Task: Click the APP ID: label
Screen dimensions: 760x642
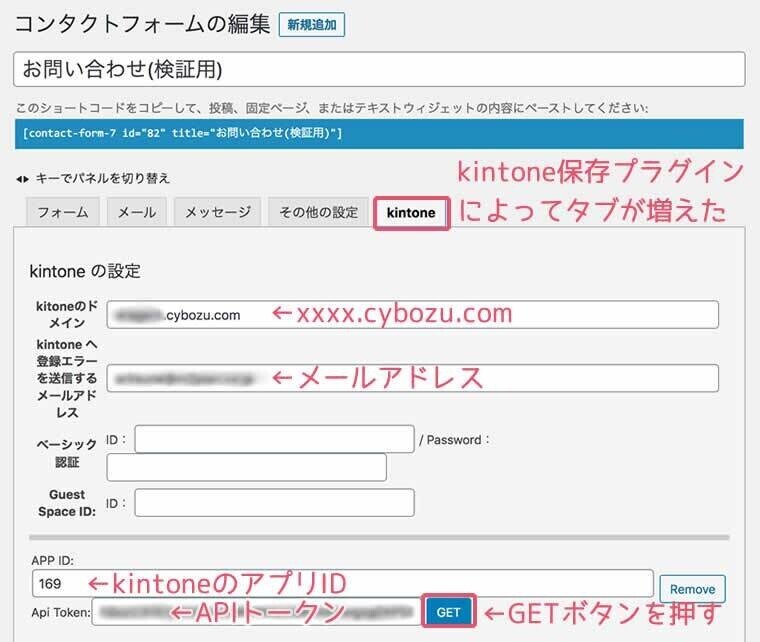Action: click(x=53, y=561)
